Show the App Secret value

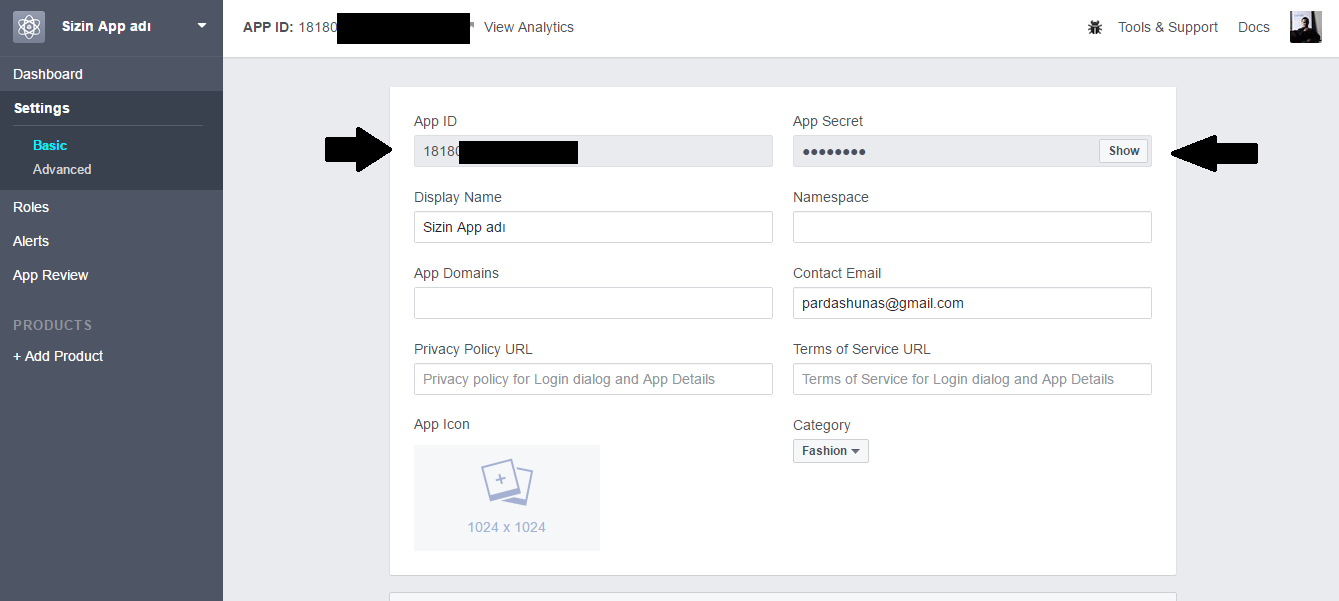(1123, 151)
